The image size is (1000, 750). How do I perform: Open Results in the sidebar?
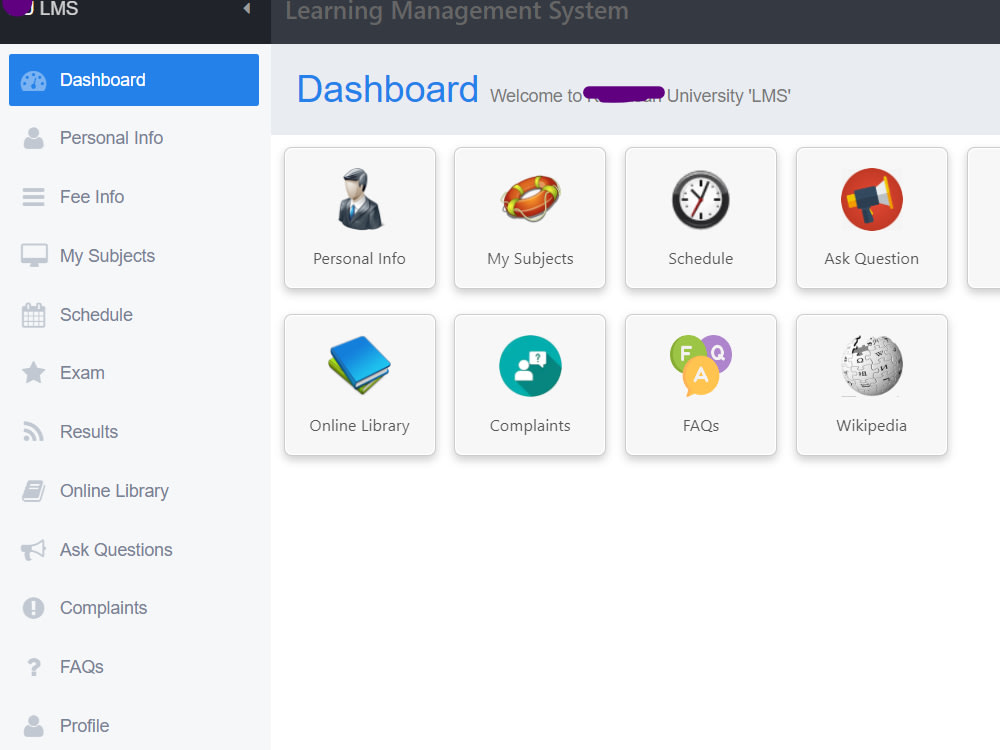tap(134, 432)
